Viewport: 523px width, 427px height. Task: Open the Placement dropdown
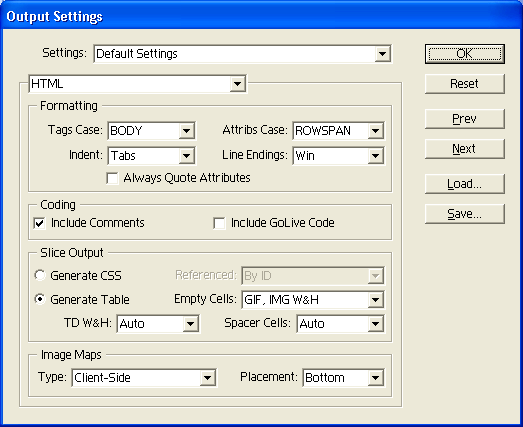point(344,378)
